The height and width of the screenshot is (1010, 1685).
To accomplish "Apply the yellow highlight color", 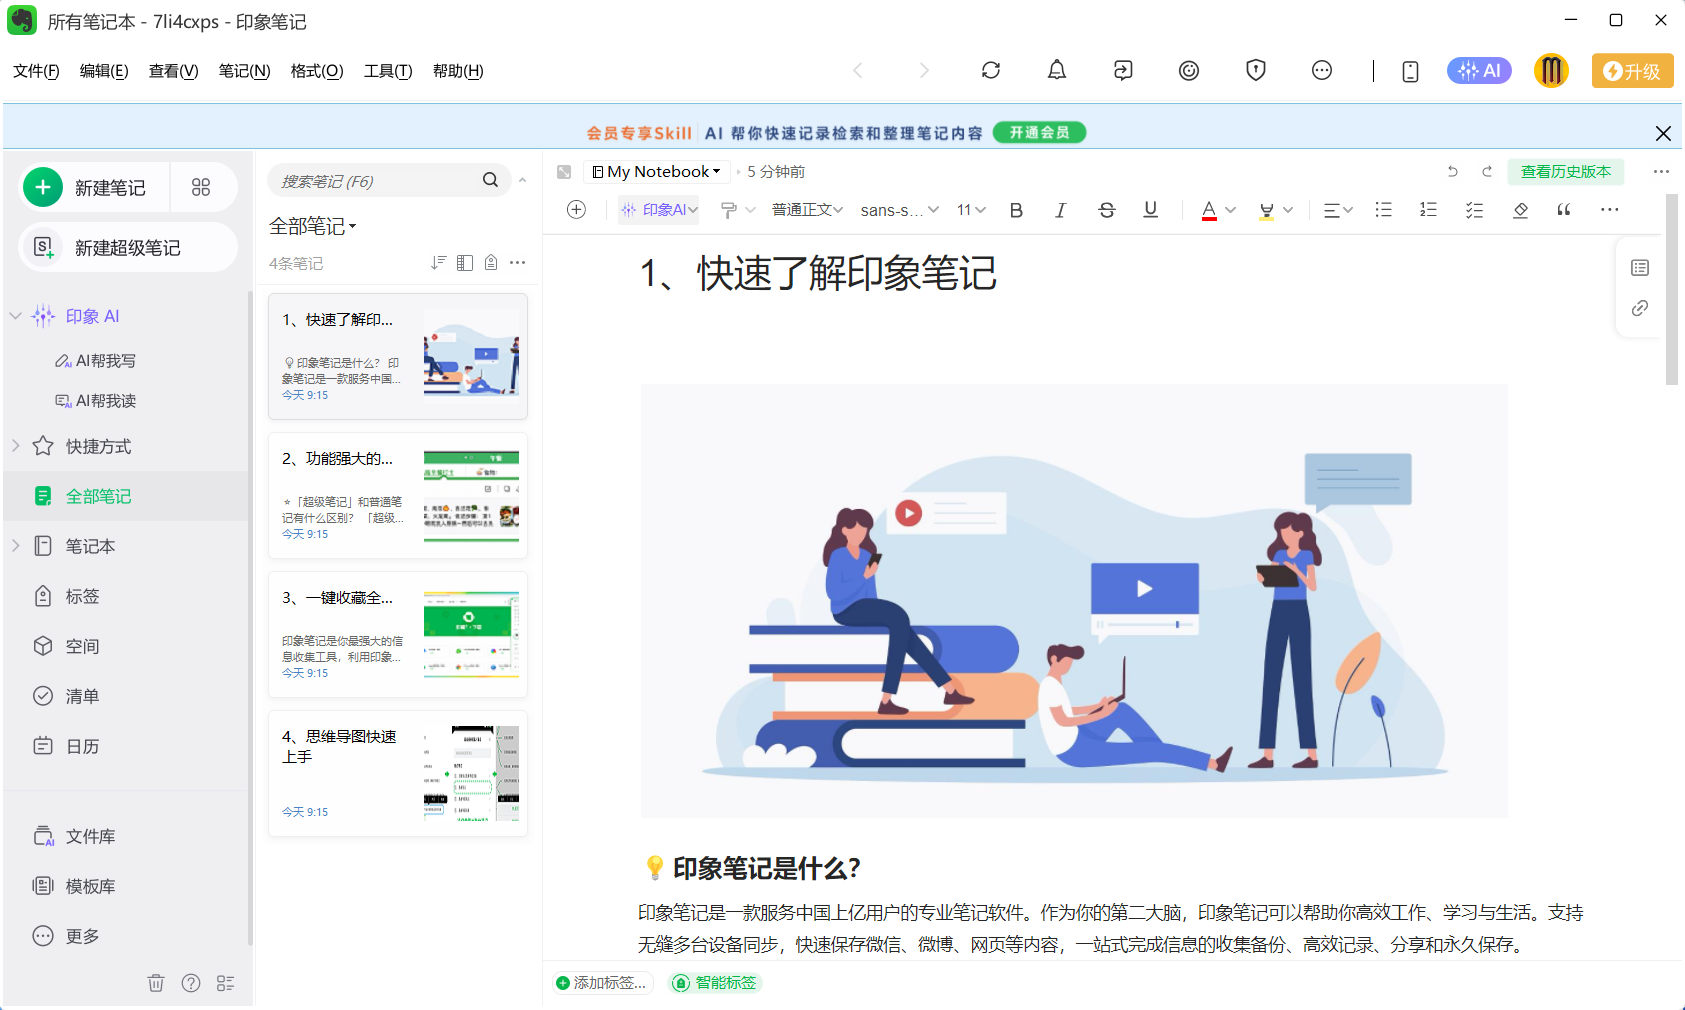I will point(1267,210).
